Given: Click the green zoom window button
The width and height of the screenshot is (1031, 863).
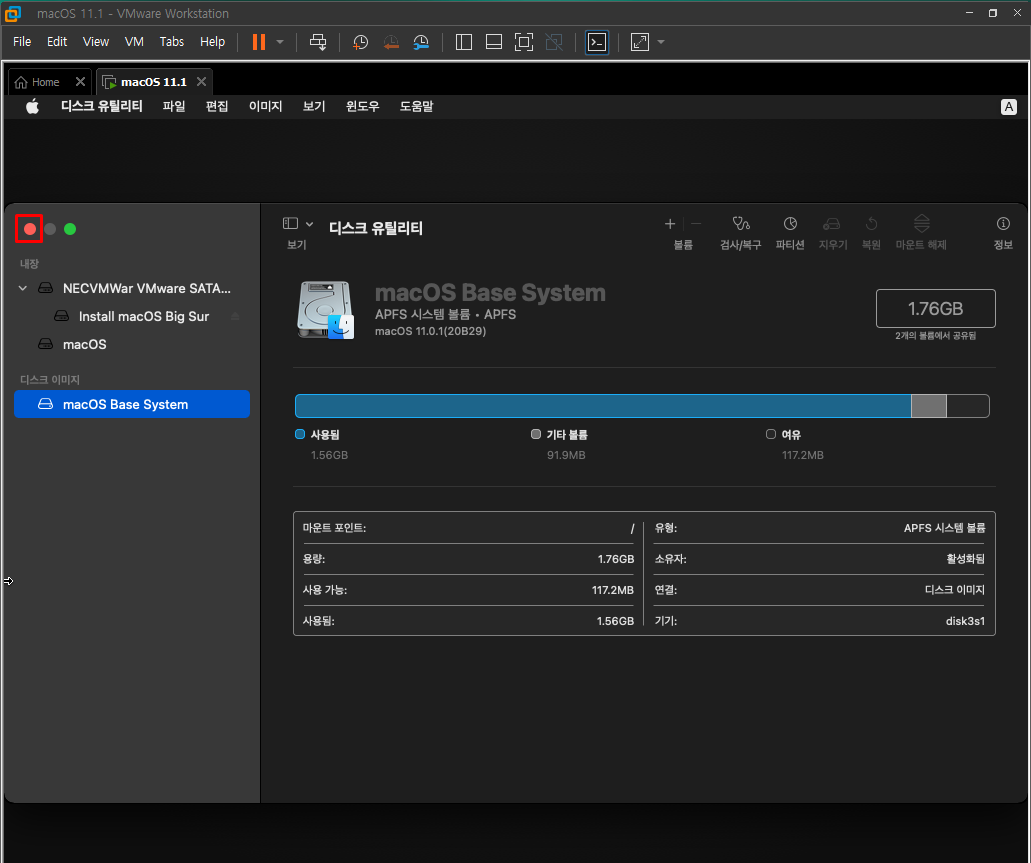Looking at the screenshot, I should pyautogui.click(x=70, y=229).
